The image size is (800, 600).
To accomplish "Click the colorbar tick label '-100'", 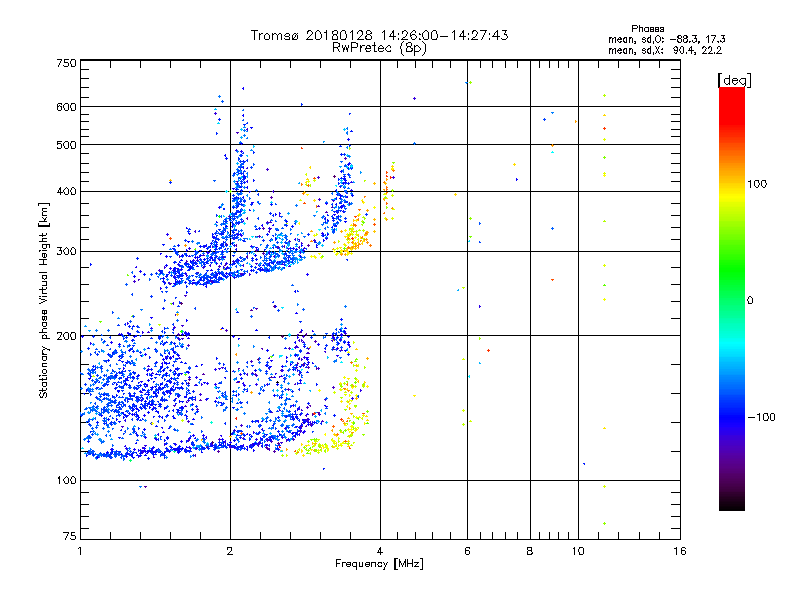I will [761, 417].
